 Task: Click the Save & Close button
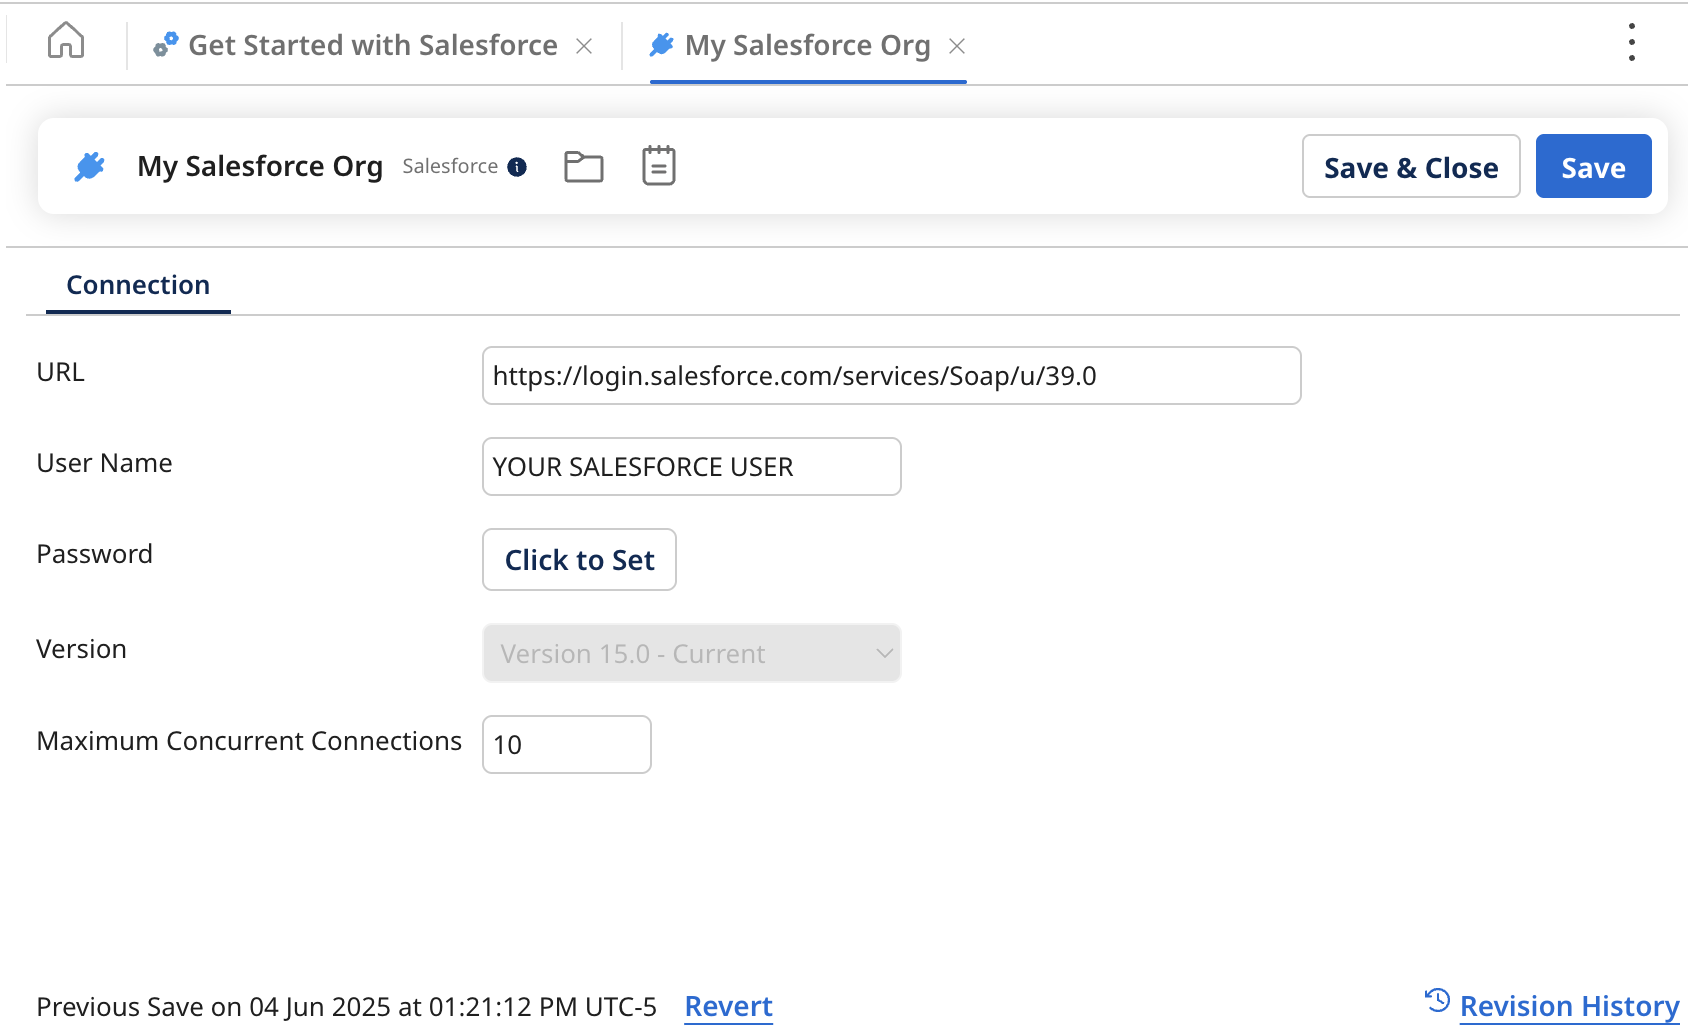coord(1410,166)
